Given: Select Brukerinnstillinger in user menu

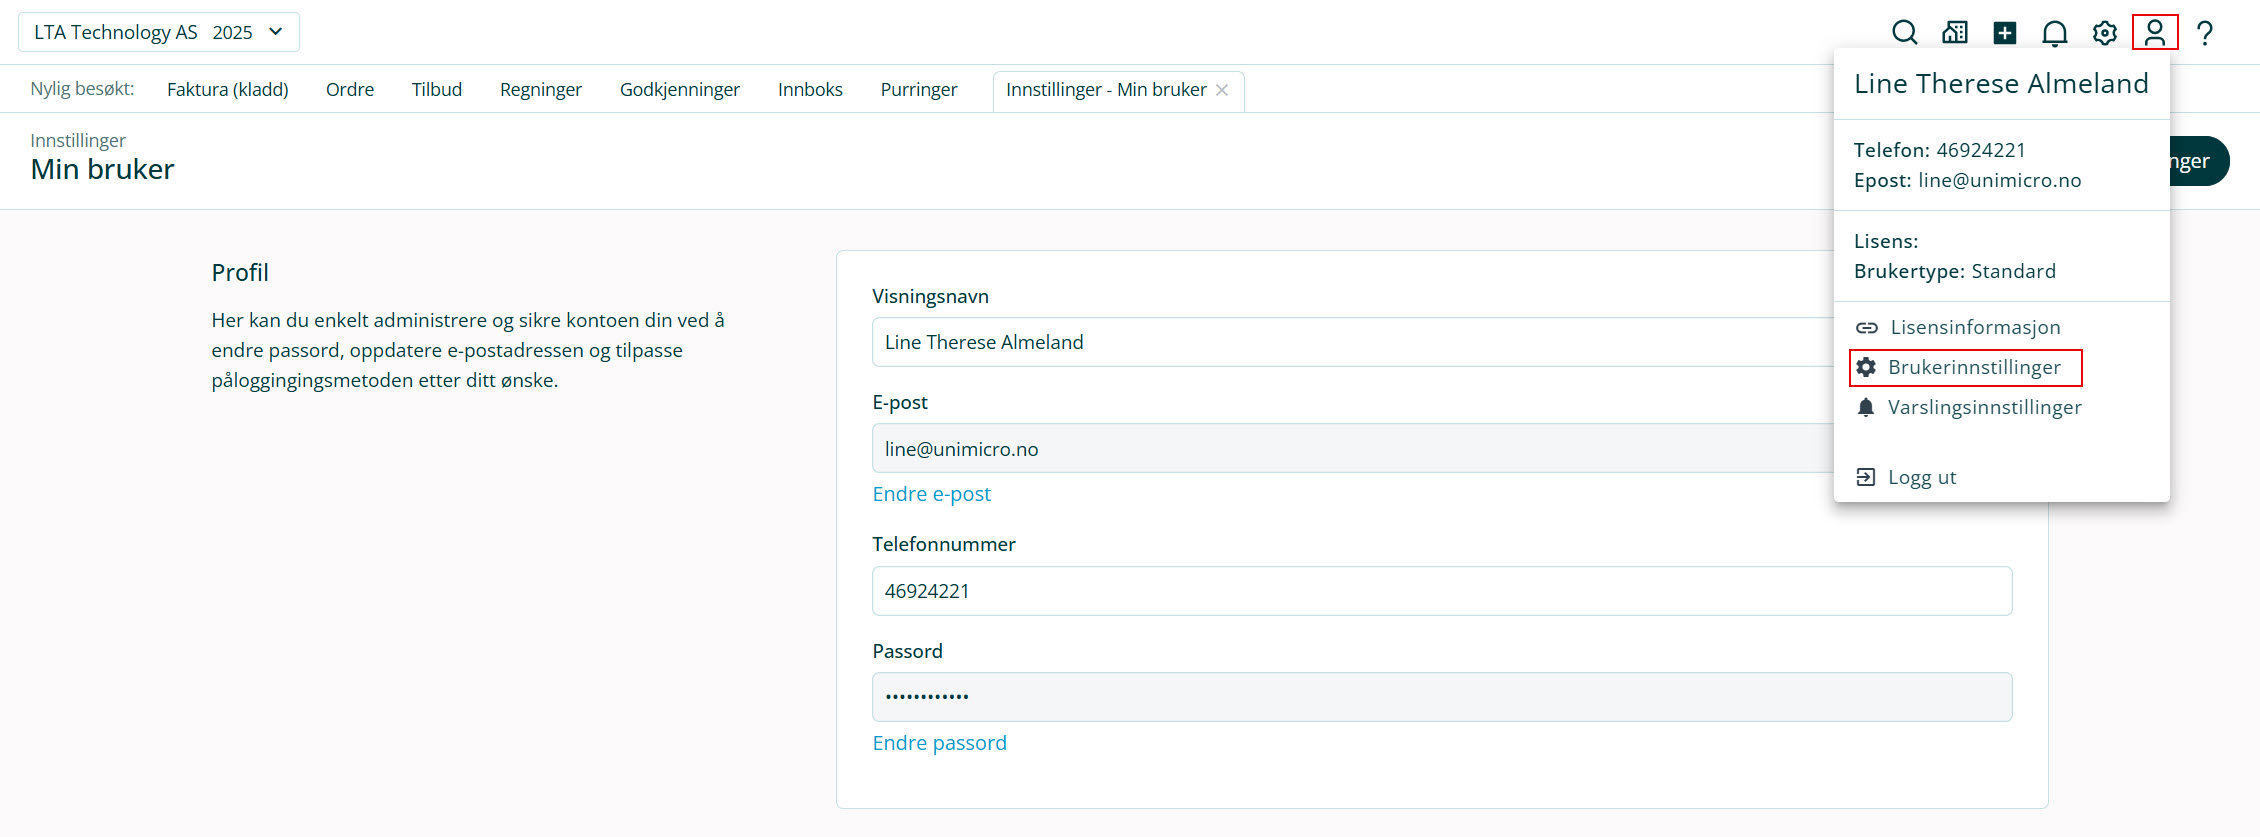Looking at the screenshot, I should pos(1973,367).
